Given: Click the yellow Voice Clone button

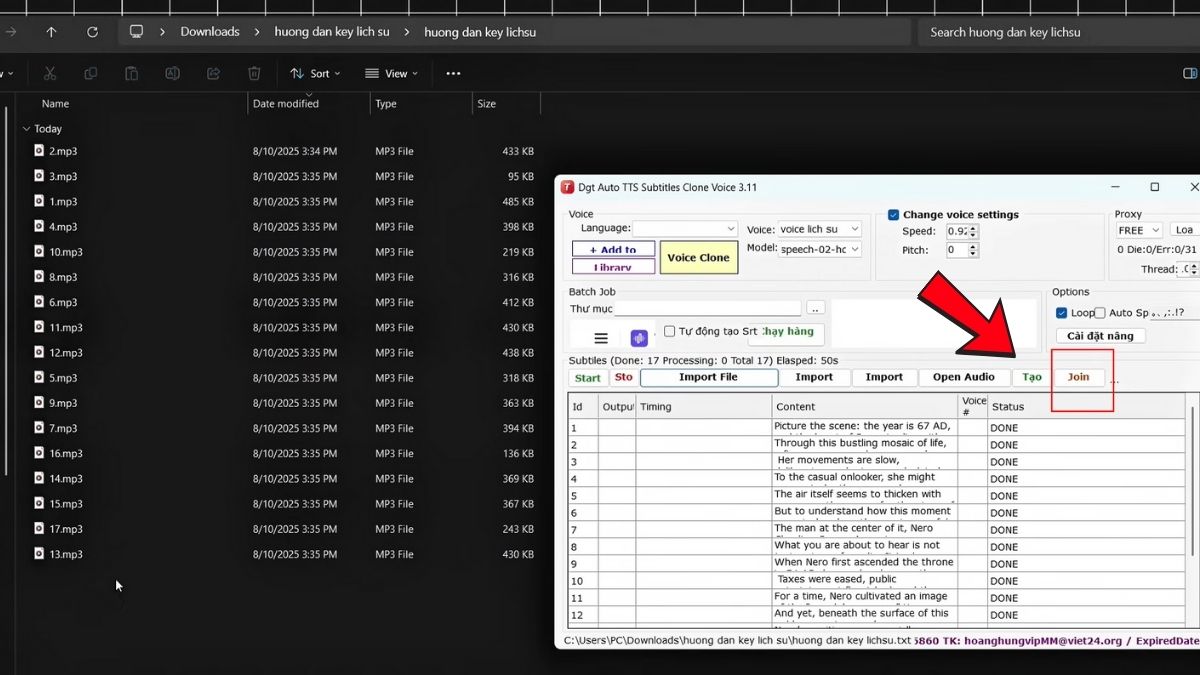Looking at the screenshot, I should click(698, 258).
